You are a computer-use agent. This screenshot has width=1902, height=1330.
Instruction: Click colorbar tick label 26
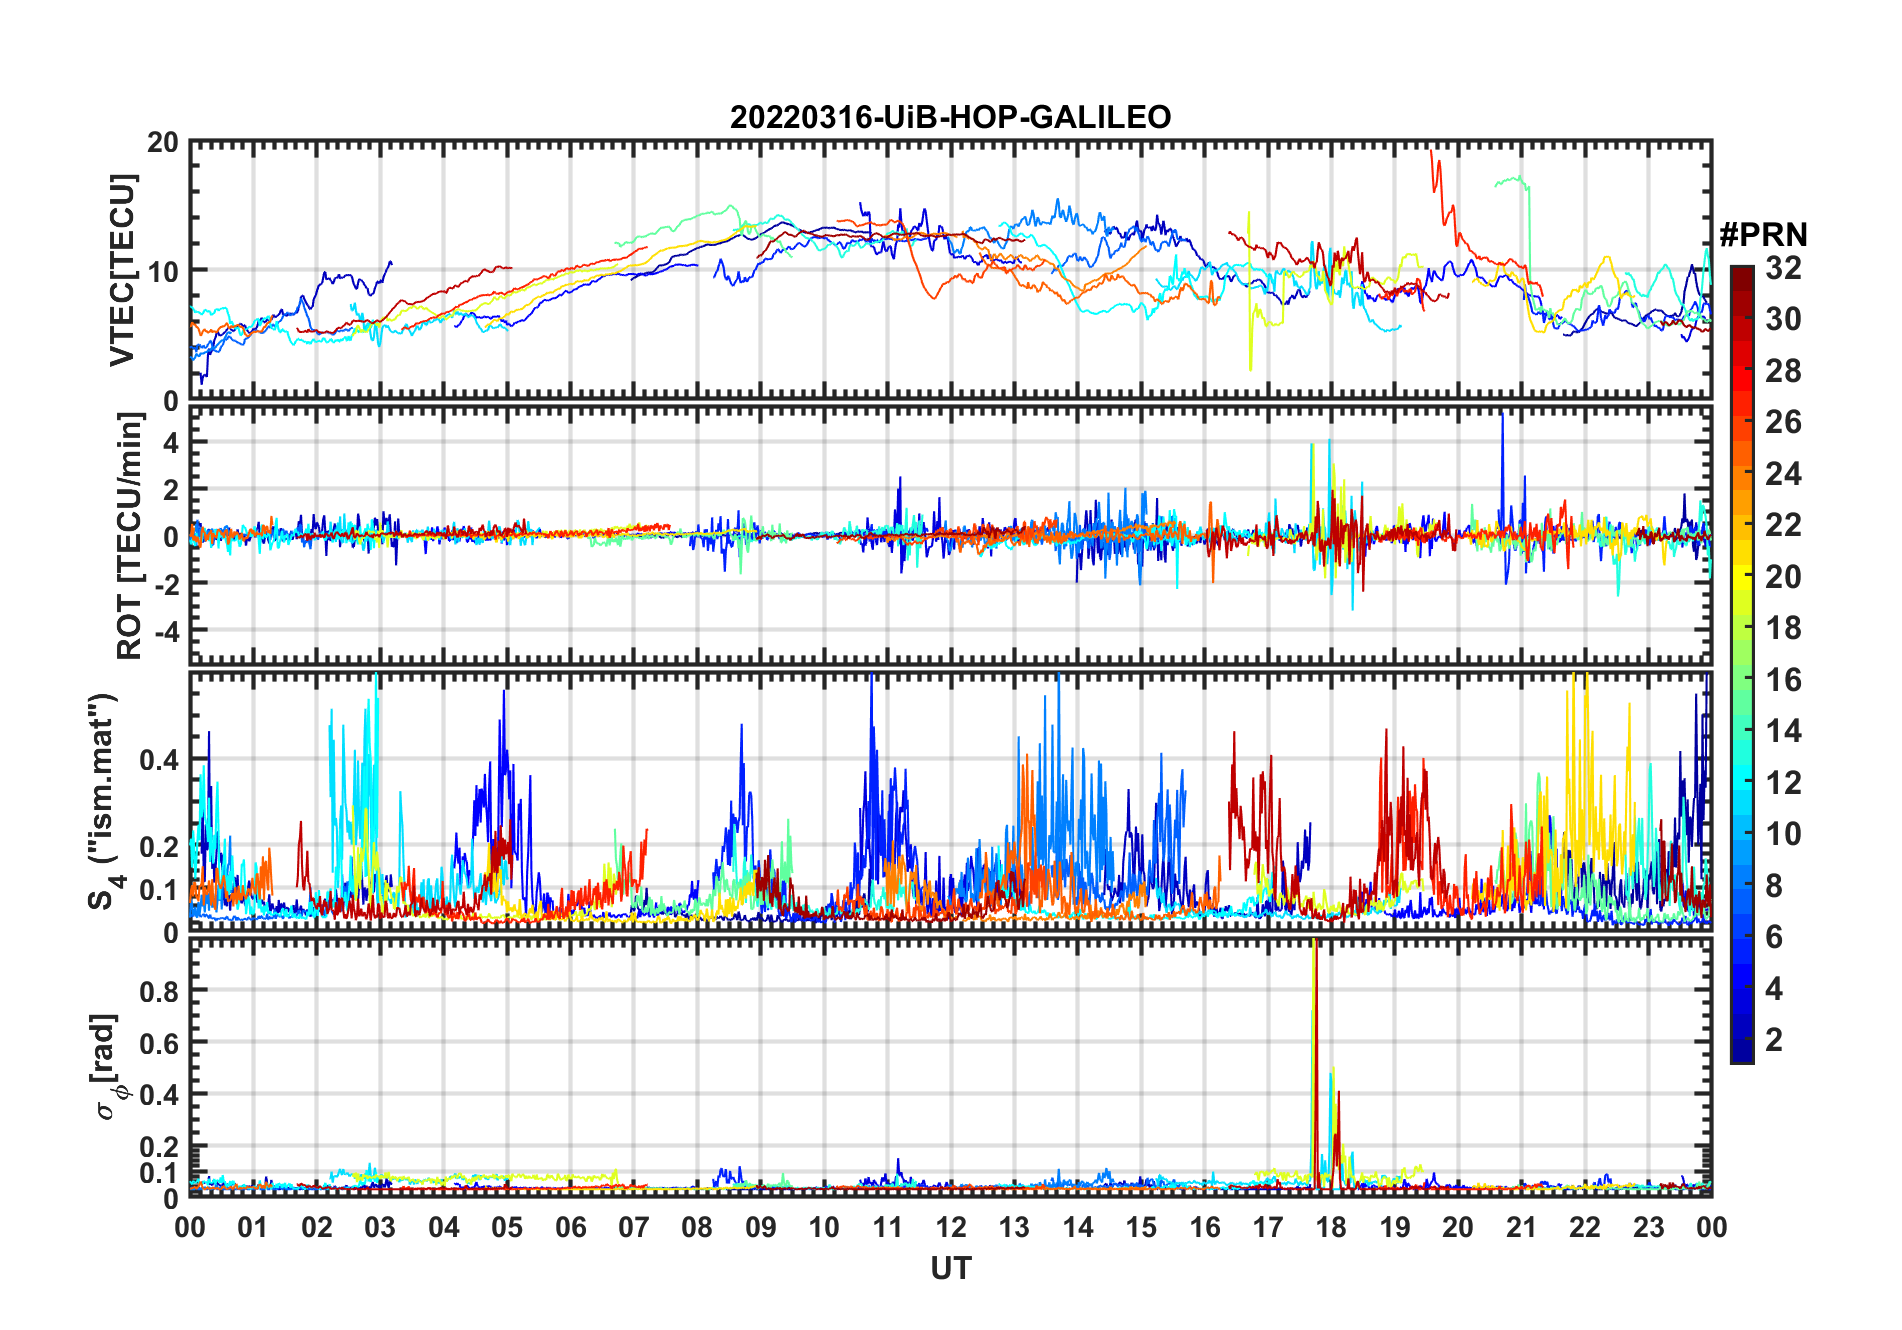tap(1783, 422)
